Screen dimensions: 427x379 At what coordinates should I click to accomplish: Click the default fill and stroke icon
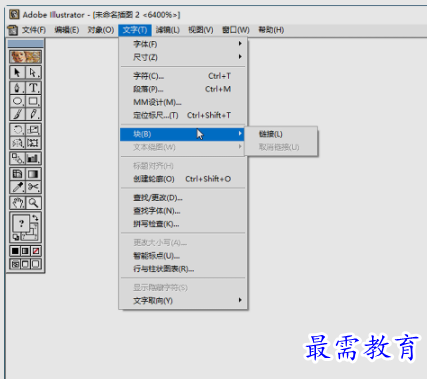click(x=16, y=237)
